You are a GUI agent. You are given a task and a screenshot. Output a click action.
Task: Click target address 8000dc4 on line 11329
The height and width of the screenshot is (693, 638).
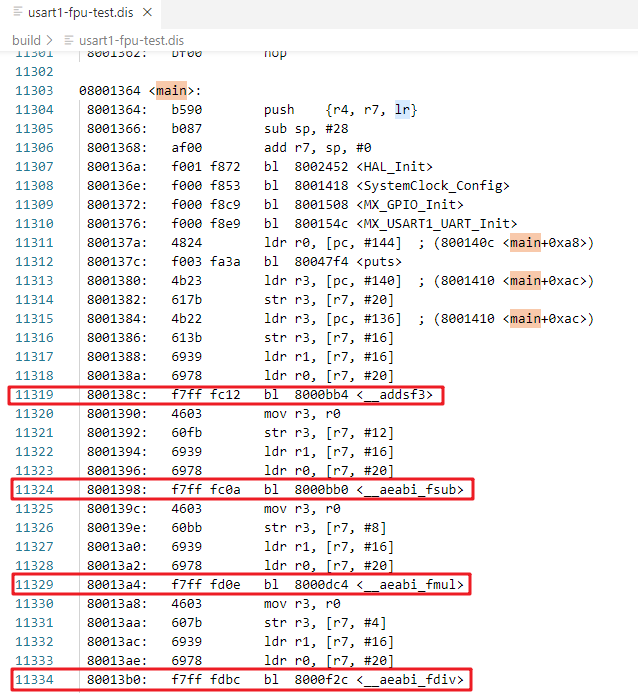pos(321,585)
